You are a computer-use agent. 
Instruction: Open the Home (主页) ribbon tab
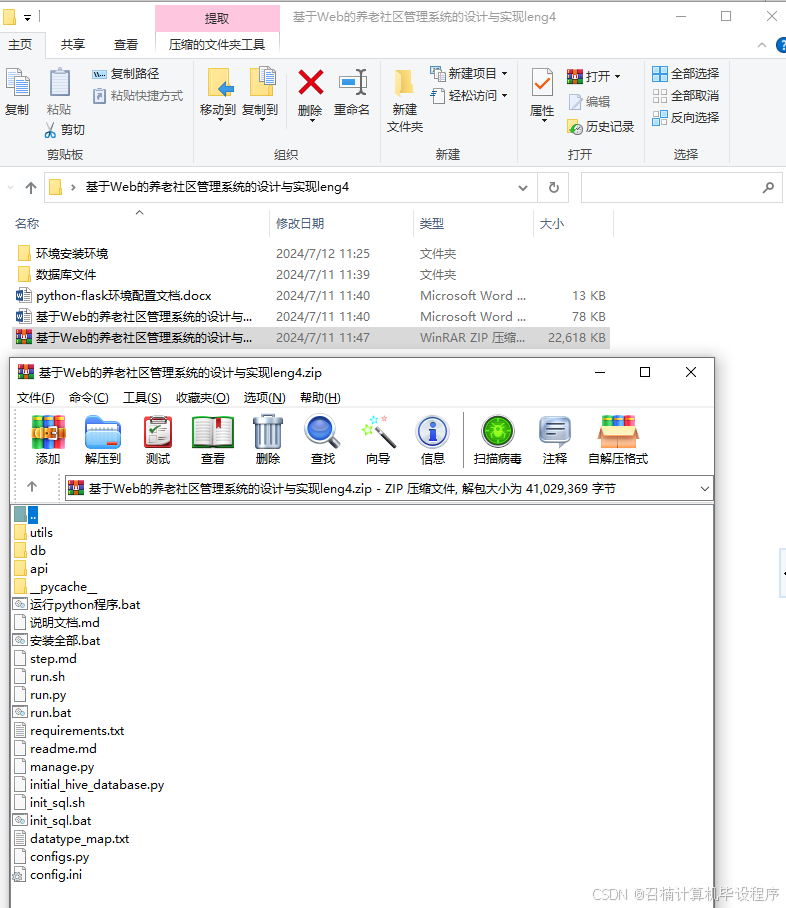[20, 45]
